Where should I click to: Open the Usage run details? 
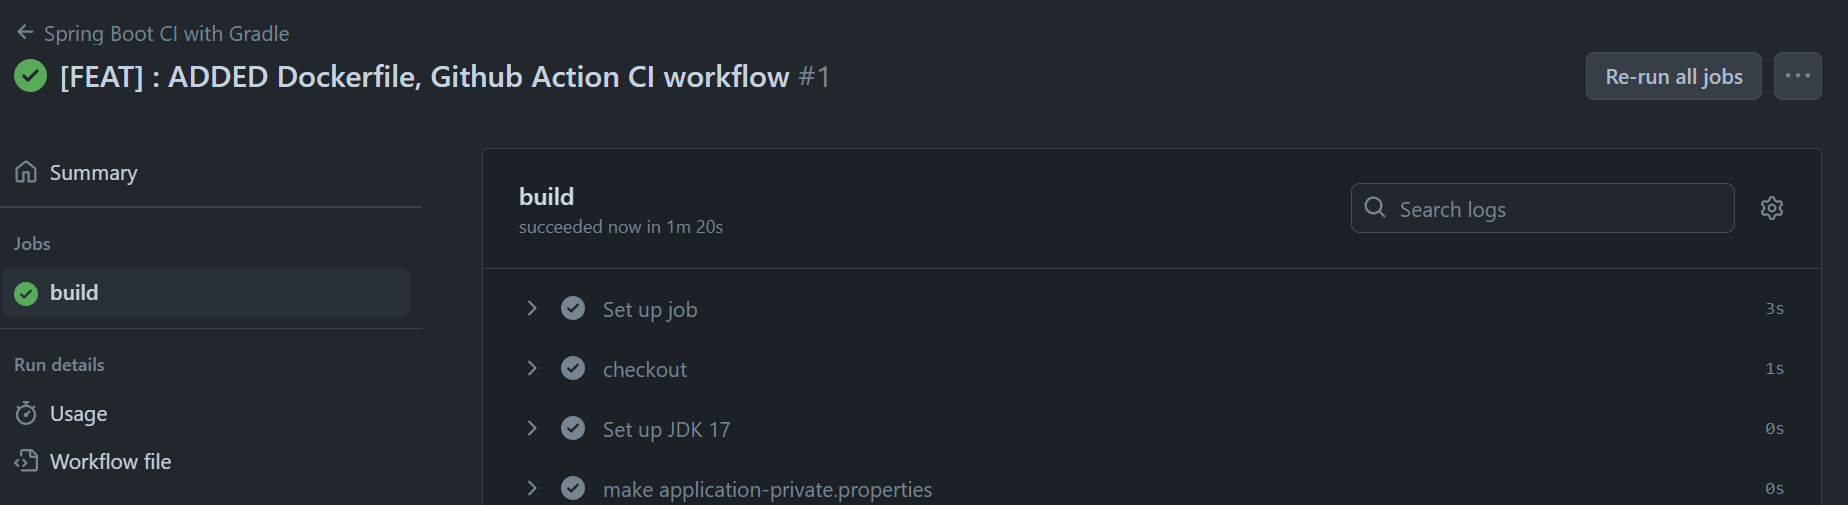(78, 413)
